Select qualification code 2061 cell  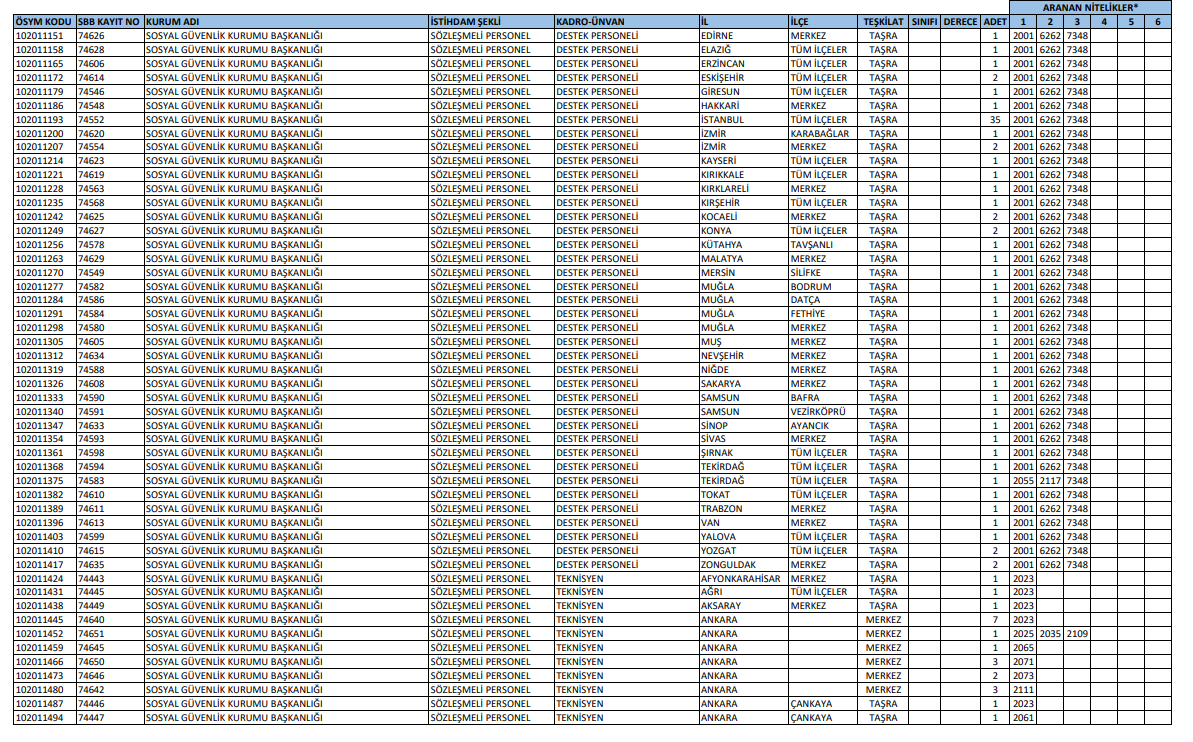[1023, 717]
